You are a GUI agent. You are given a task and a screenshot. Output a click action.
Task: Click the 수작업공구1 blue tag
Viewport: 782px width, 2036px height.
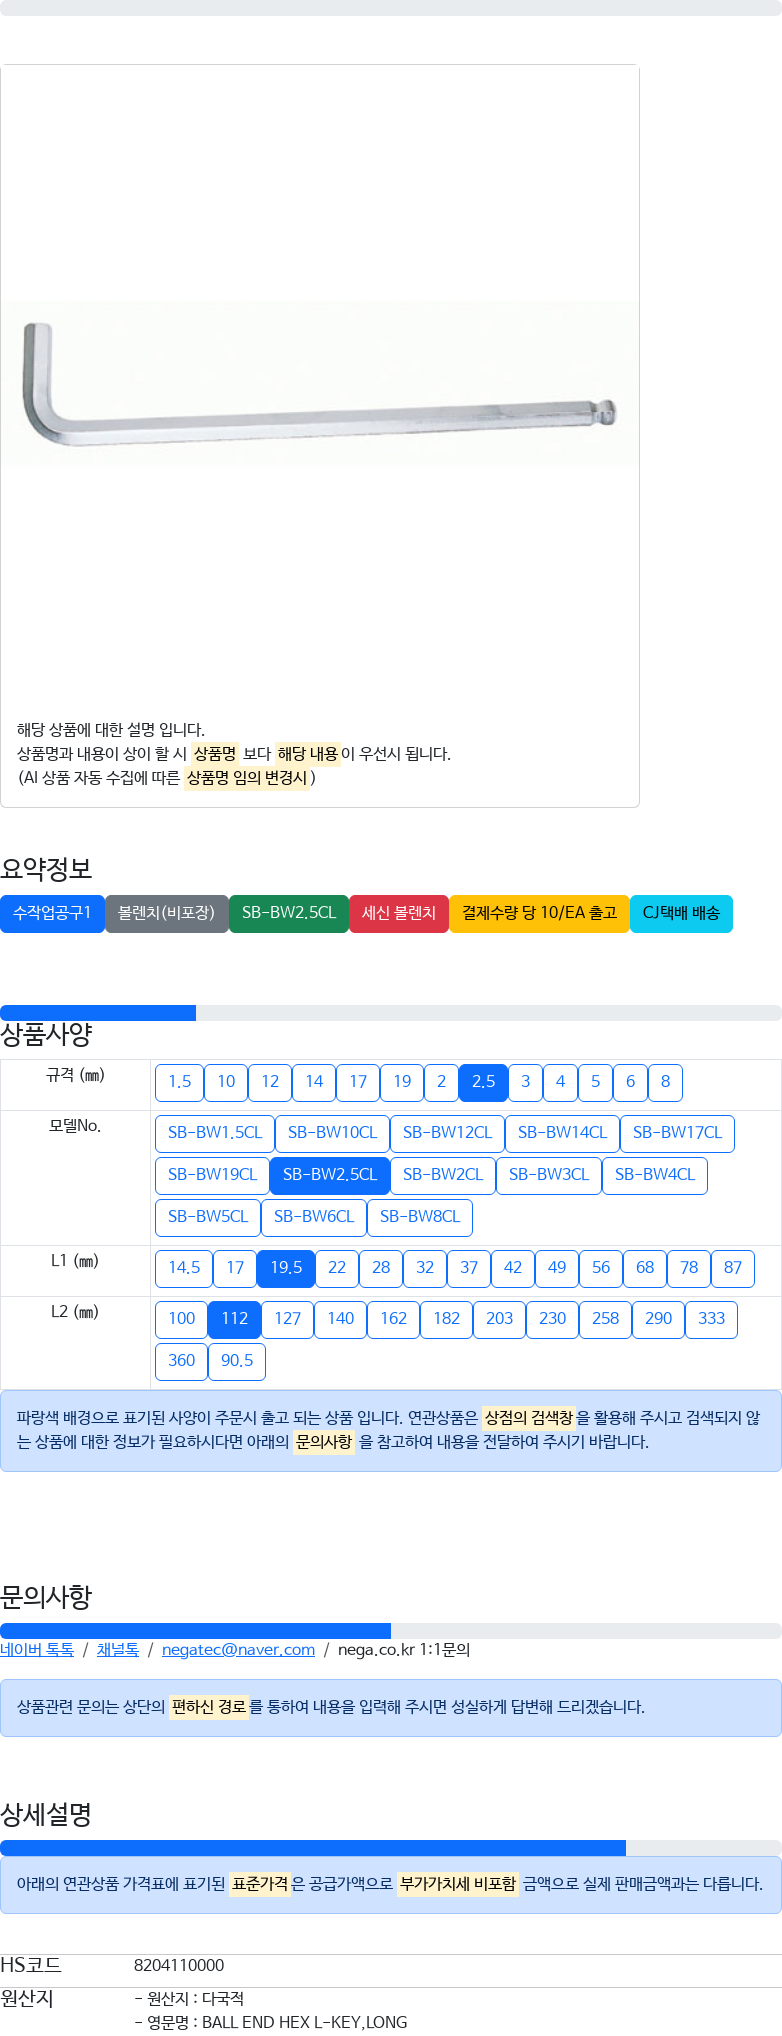[52, 913]
